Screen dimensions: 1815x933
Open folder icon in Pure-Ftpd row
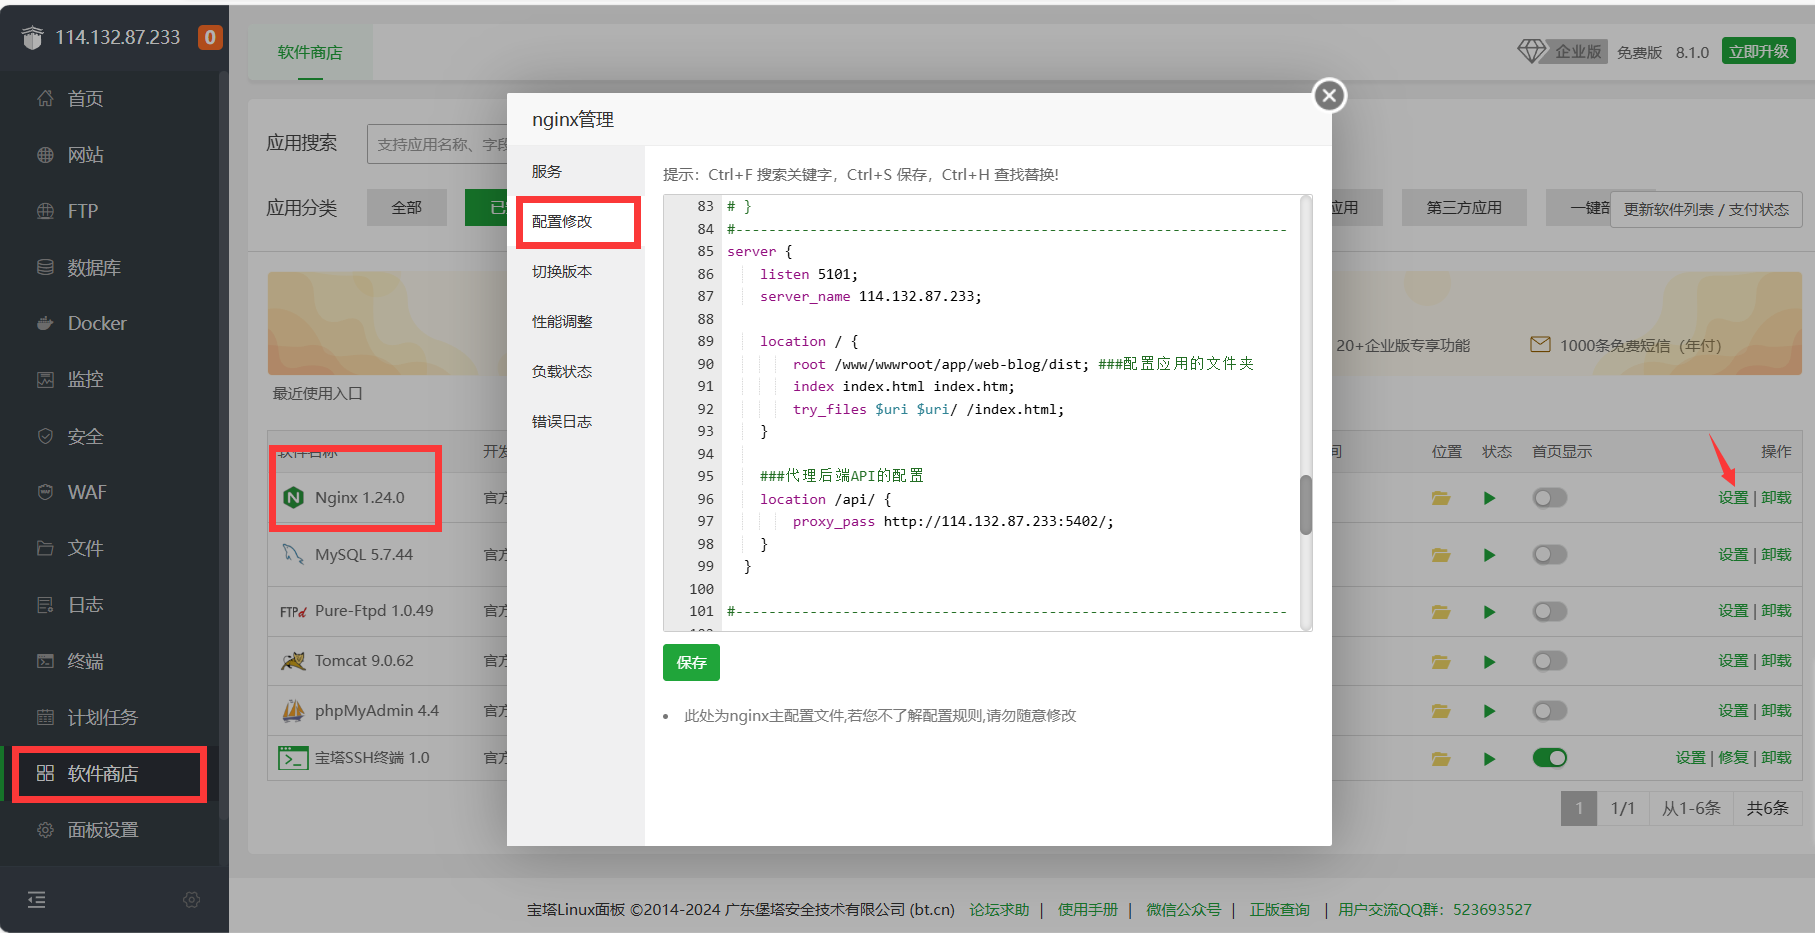(x=1441, y=611)
